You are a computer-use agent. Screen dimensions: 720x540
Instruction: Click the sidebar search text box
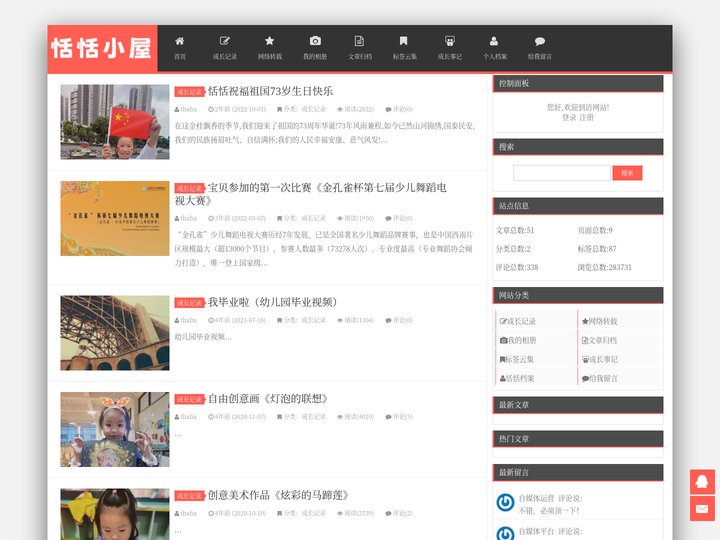[x=562, y=173]
